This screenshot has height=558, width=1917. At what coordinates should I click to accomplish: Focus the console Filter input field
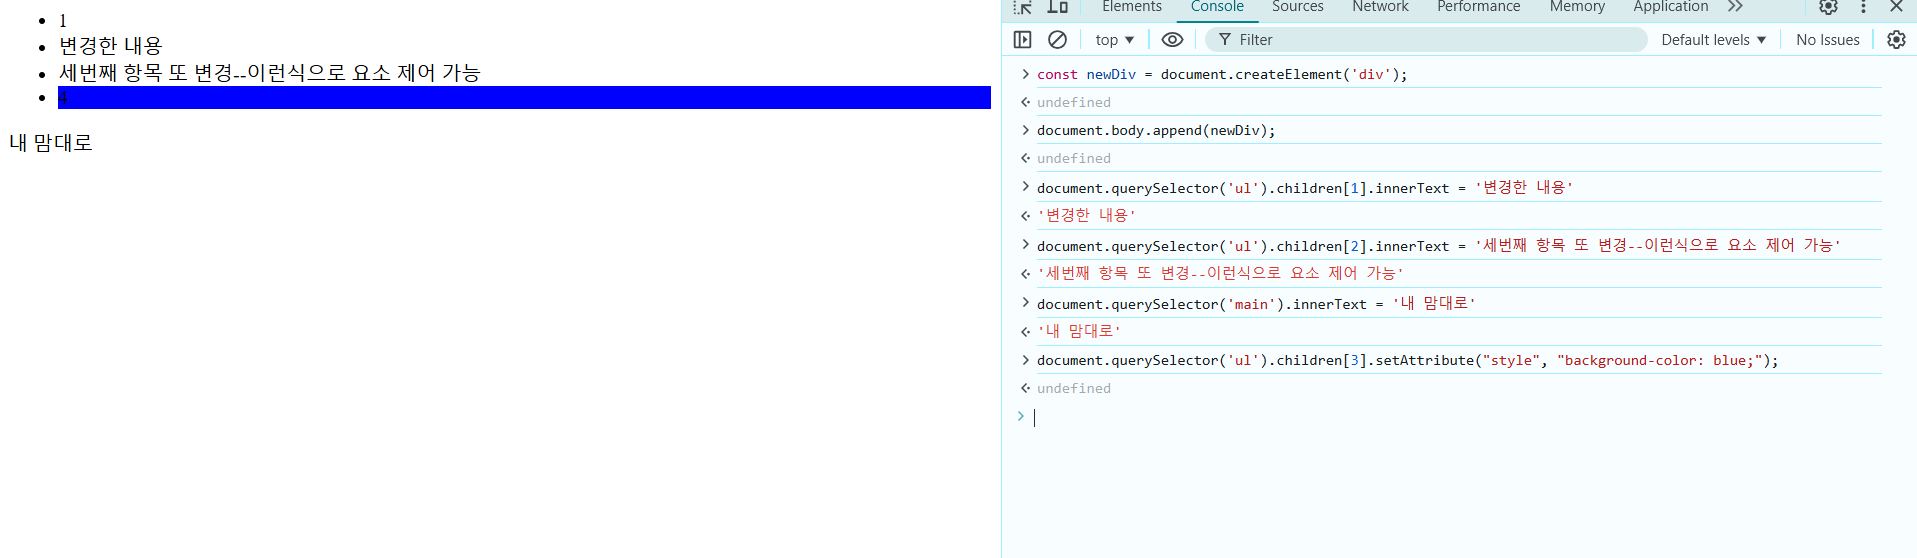tap(1426, 40)
